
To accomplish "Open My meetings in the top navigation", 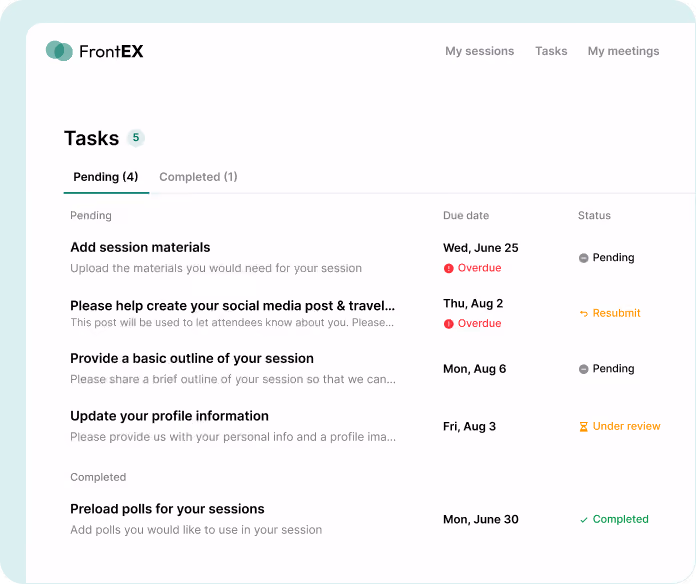I will point(623,51).
